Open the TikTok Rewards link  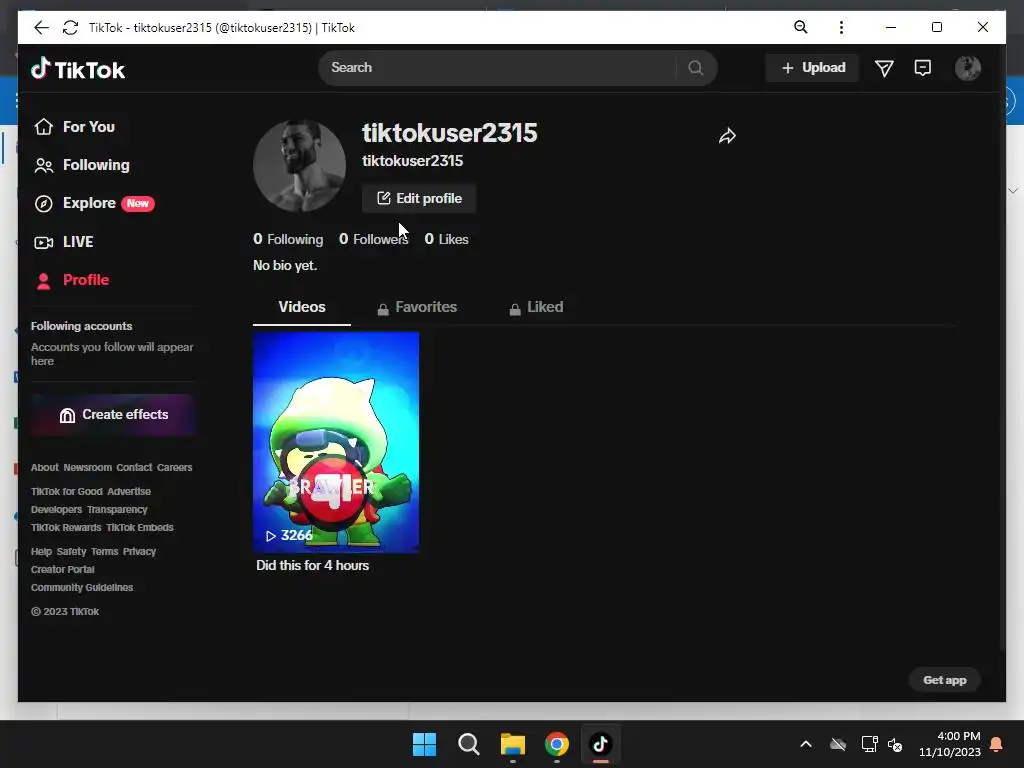[66, 528]
